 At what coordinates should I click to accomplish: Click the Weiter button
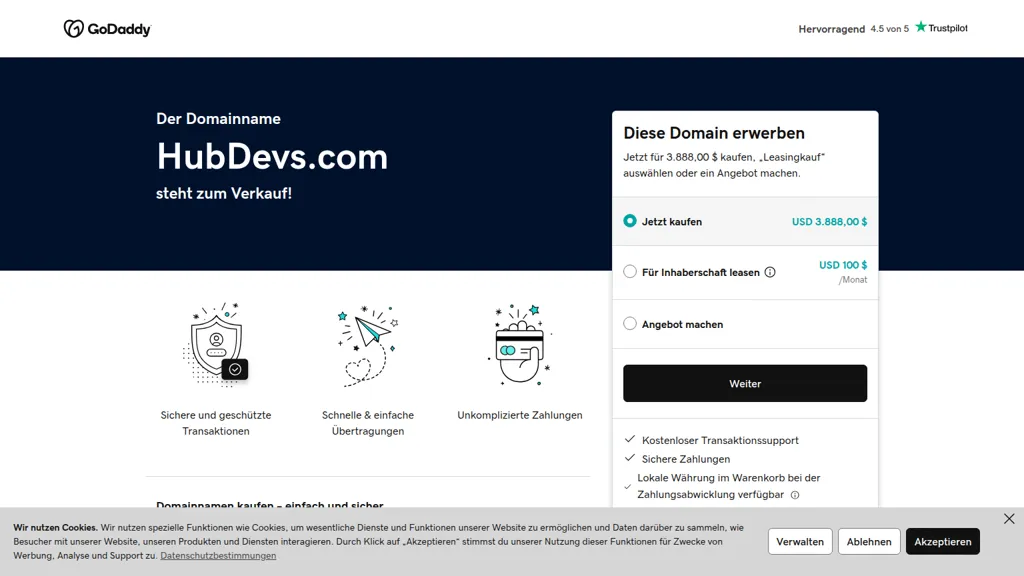pos(744,383)
